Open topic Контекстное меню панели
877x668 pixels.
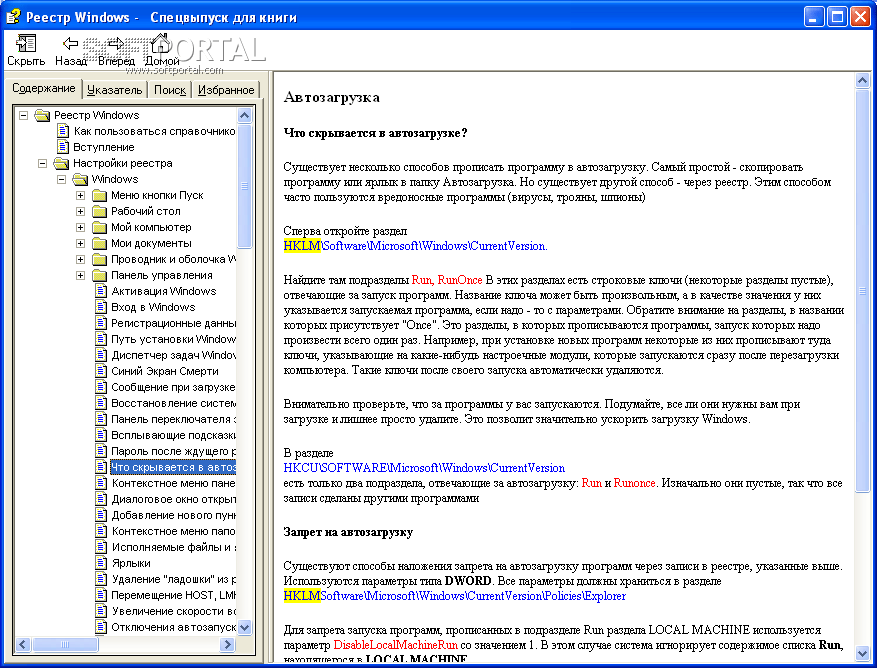[173, 483]
